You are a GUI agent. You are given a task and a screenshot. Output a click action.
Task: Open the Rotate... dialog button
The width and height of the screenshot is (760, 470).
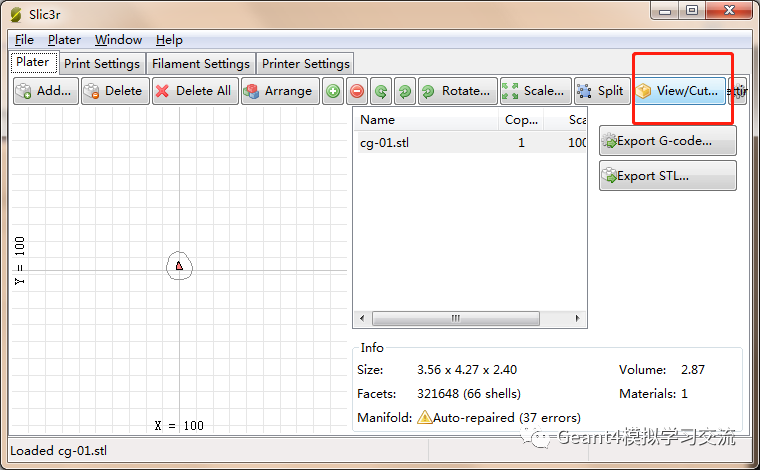[458, 91]
